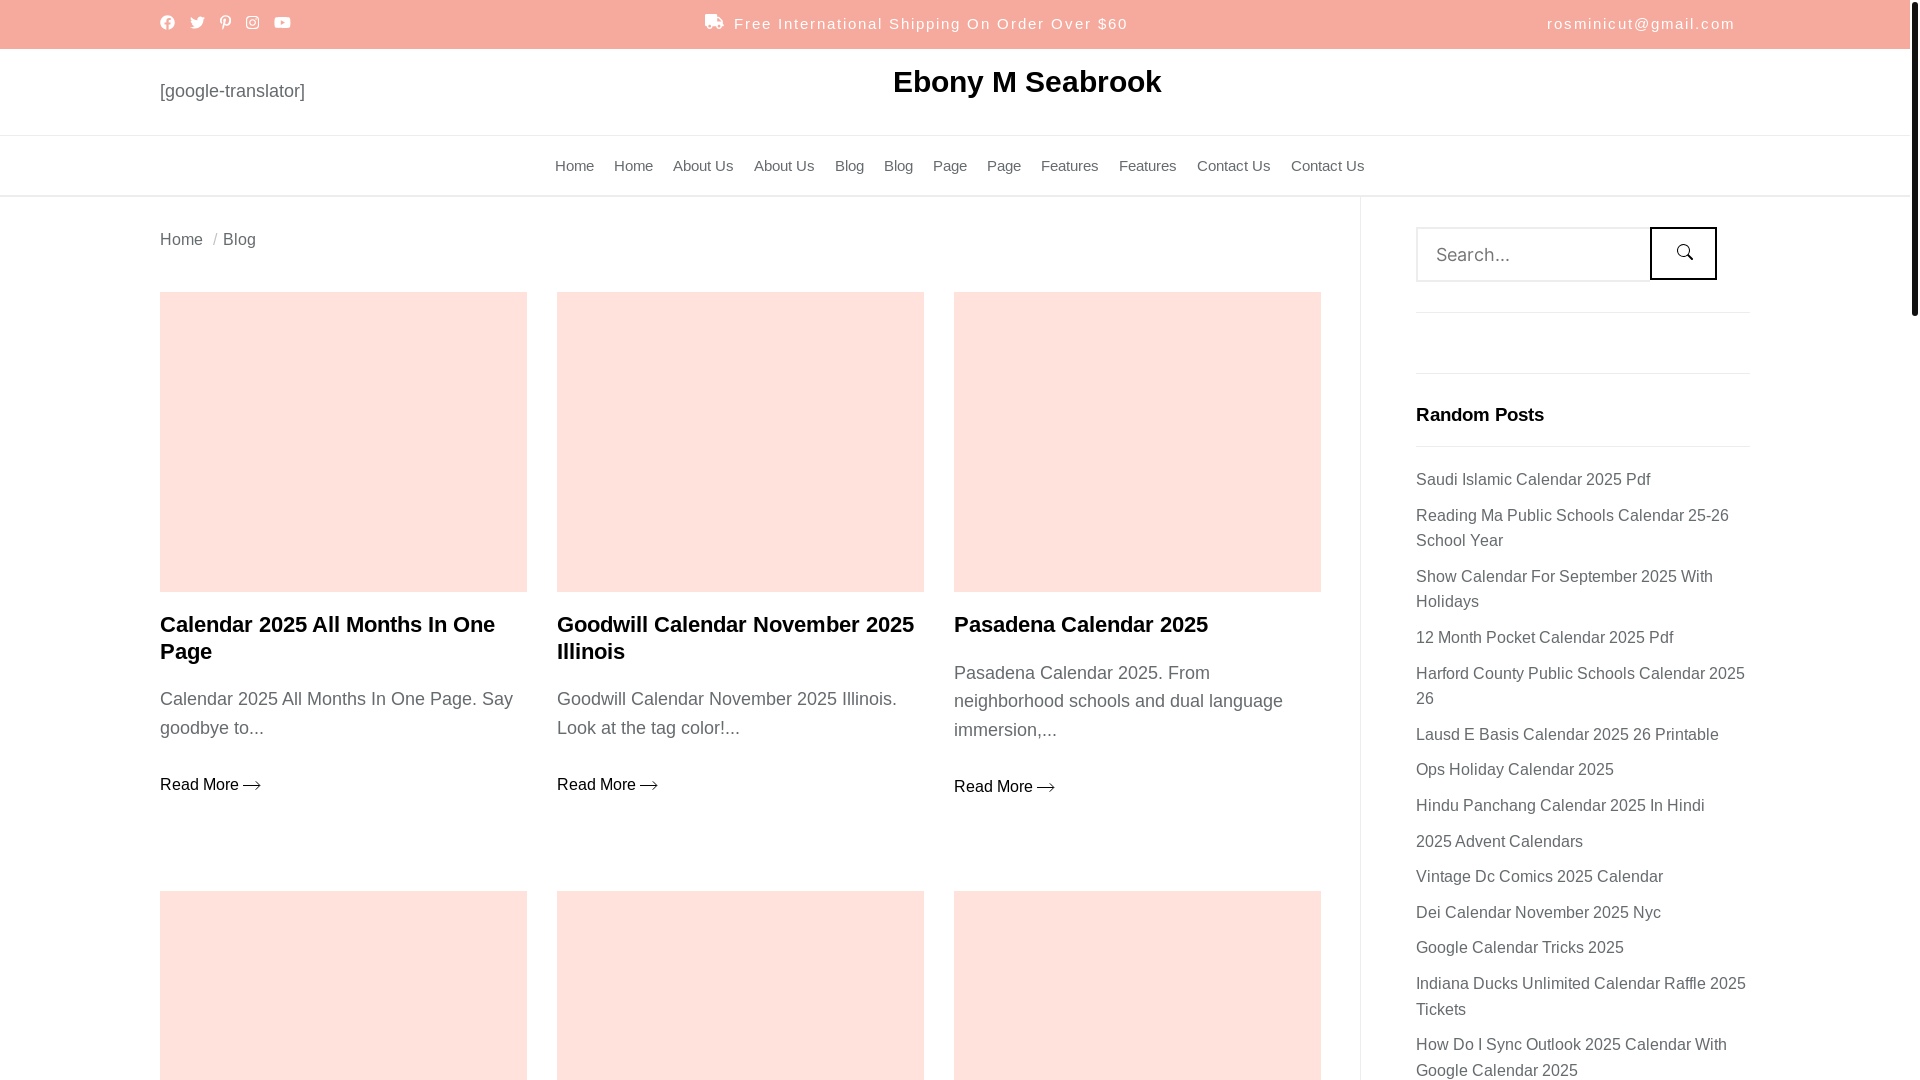Viewport: 1920px width, 1080px height.
Task: Read More for Pasadena Calendar post
Action: click(1004, 787)
